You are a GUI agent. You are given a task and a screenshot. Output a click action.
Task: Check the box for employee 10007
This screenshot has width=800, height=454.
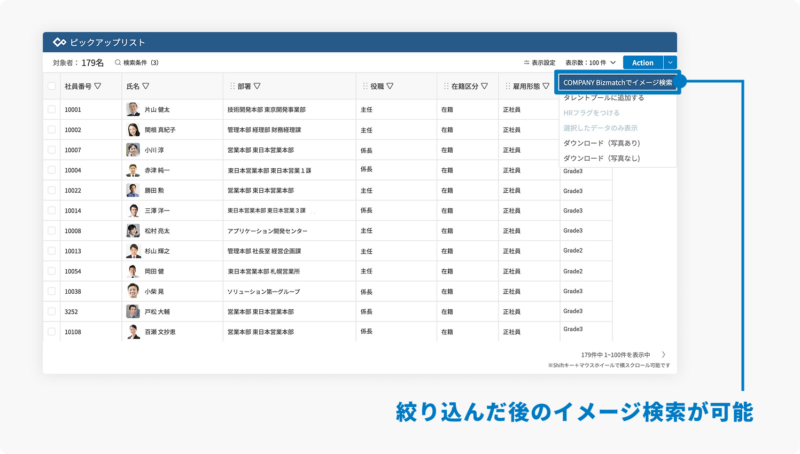(52, 150)
